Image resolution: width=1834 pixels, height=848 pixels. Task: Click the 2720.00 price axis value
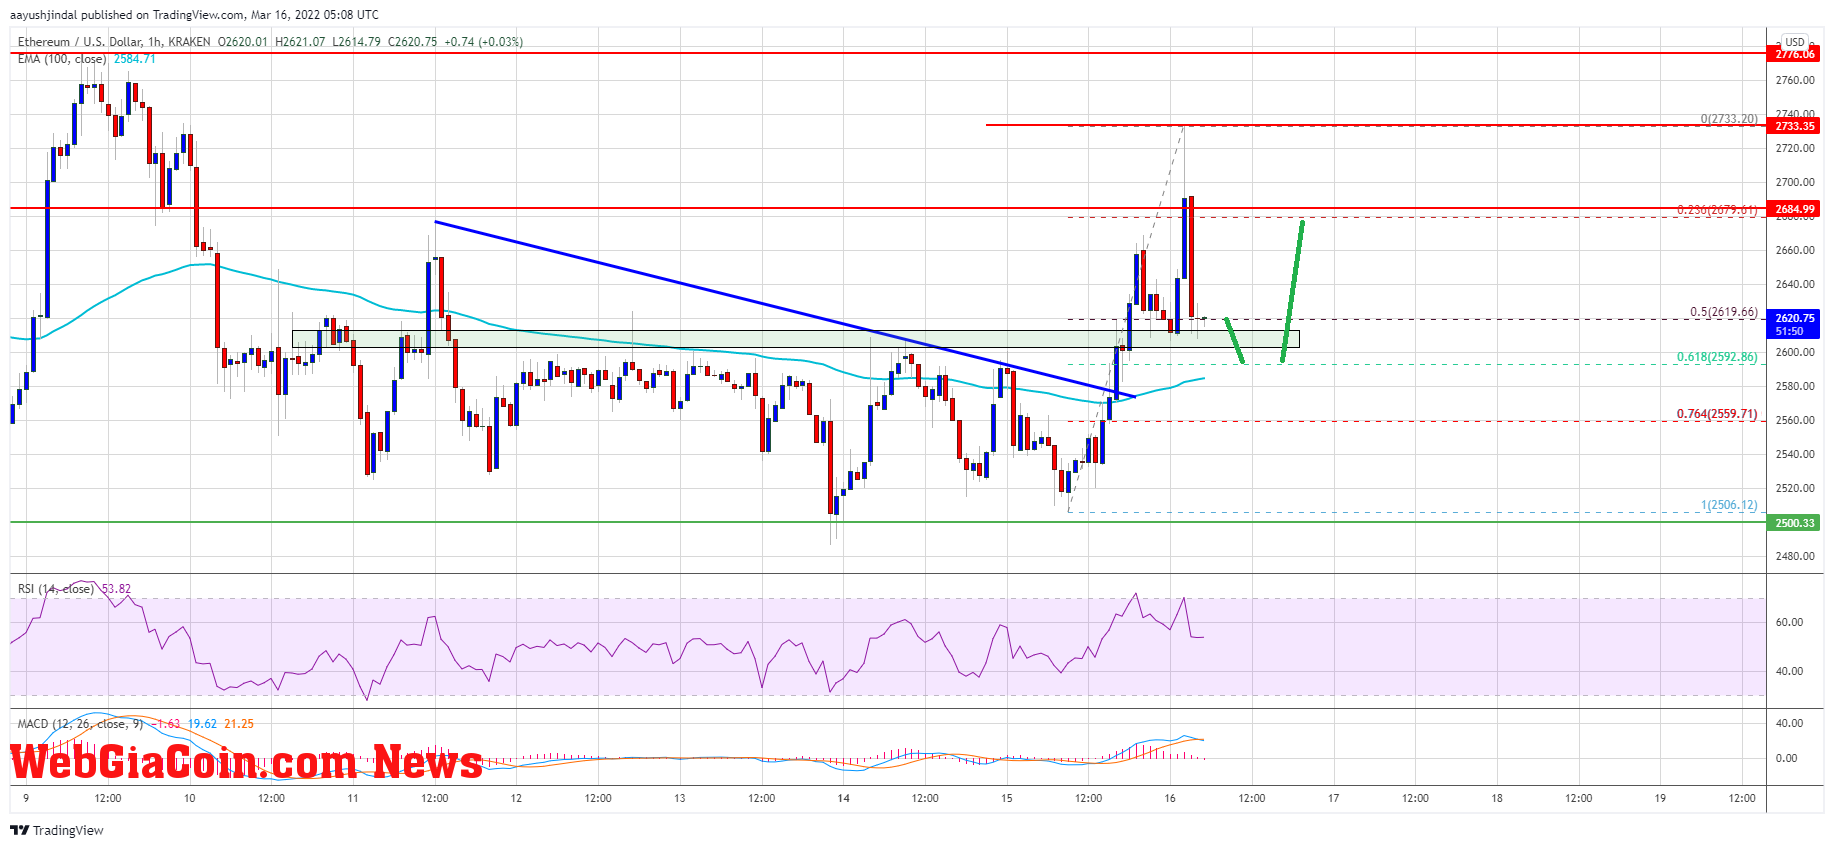pyautogui.click(x=1794, y=149)
